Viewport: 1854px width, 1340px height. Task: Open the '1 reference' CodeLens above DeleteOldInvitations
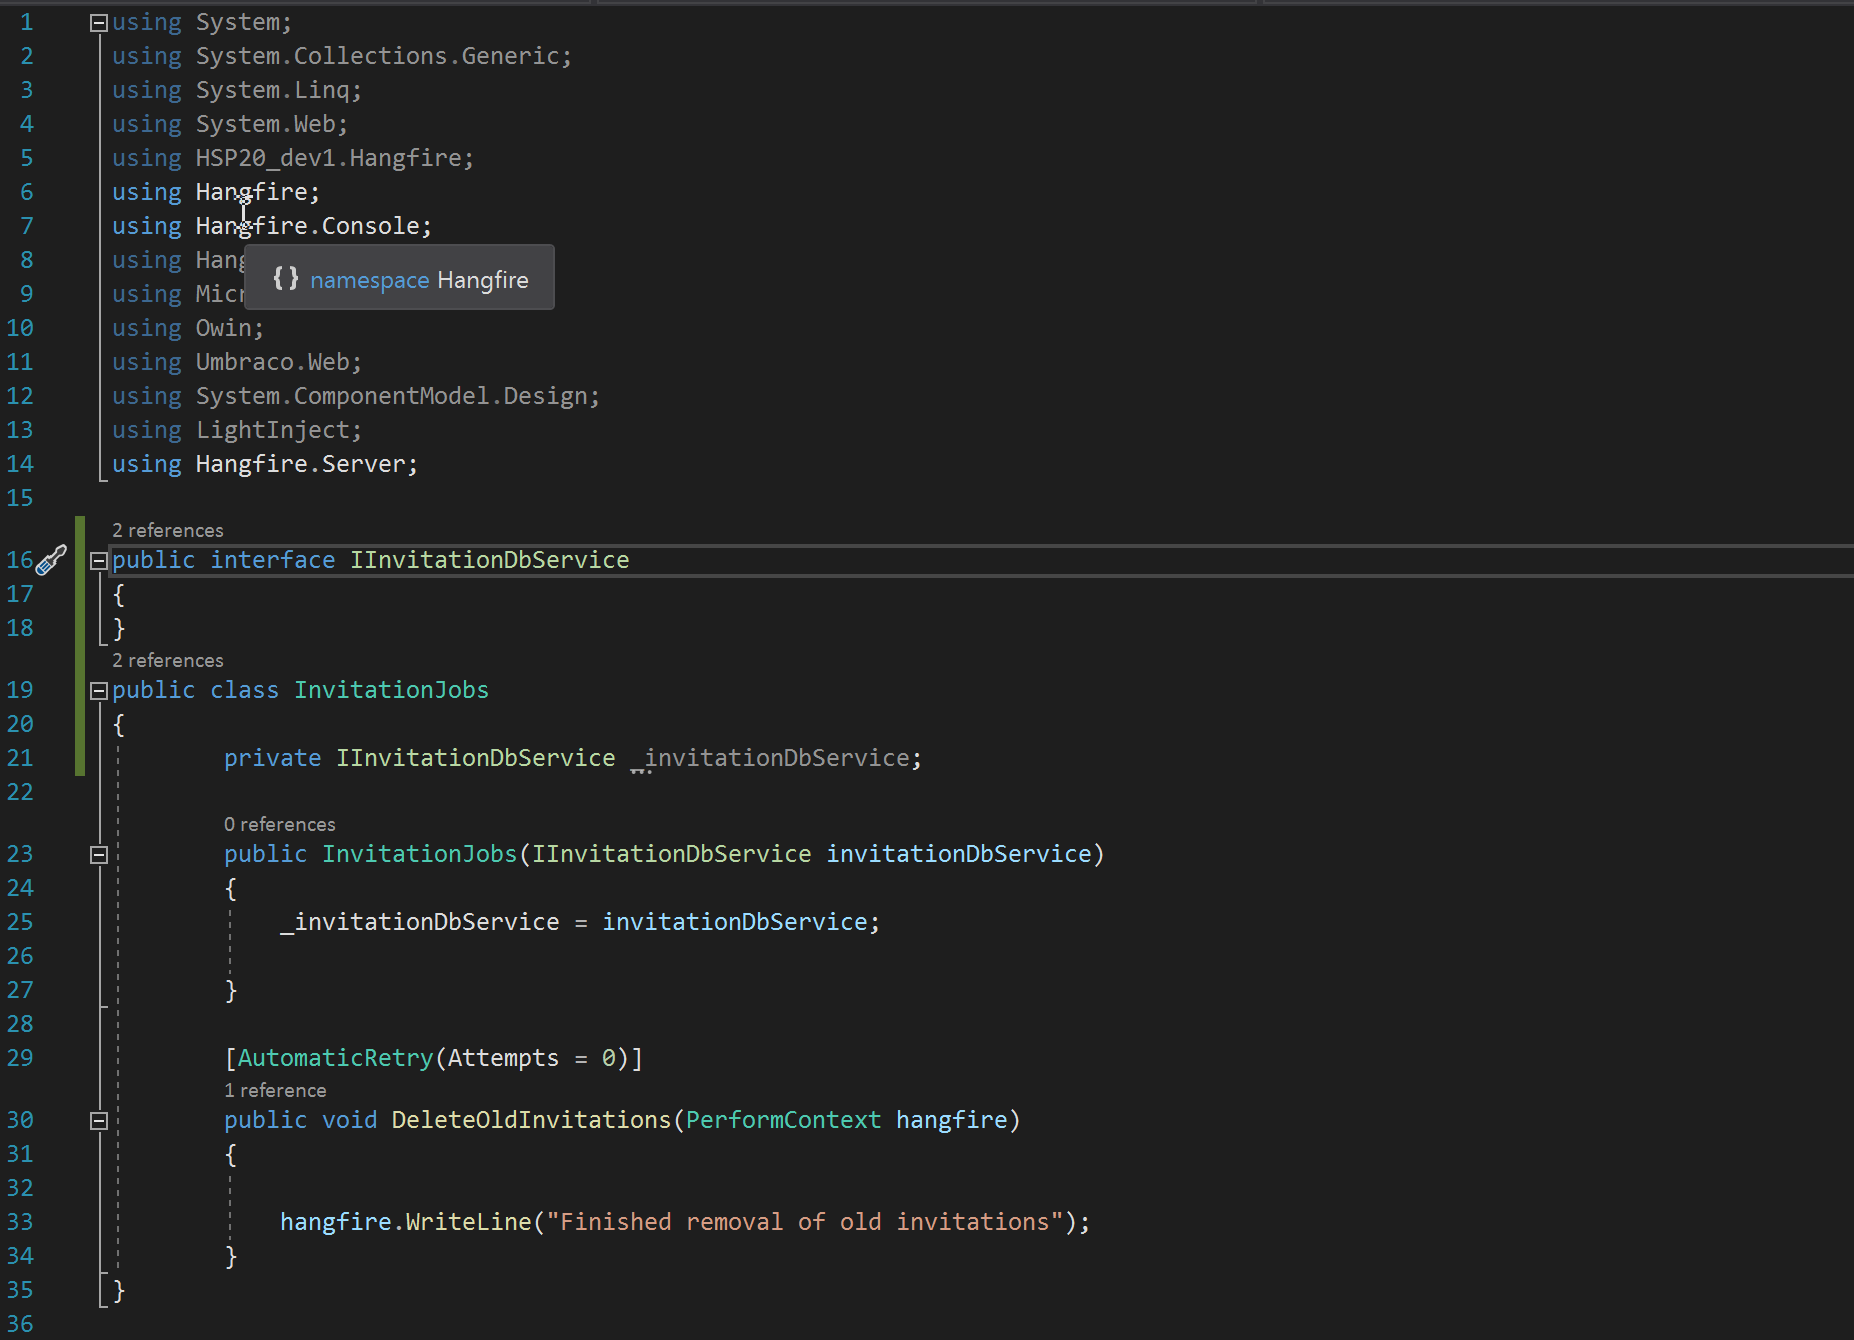tap(275, 1090)
